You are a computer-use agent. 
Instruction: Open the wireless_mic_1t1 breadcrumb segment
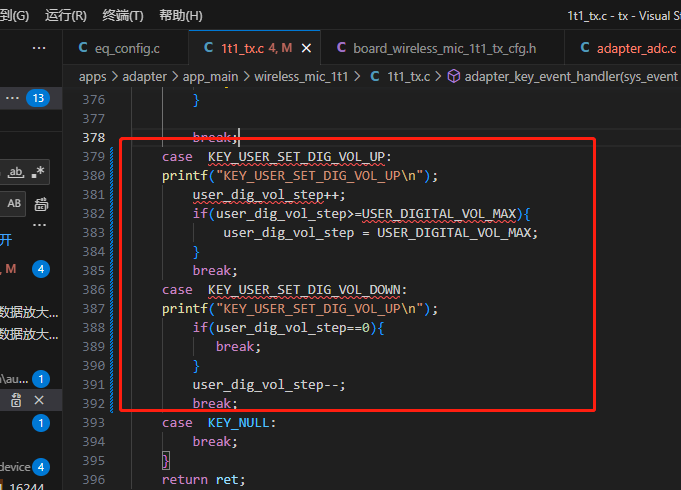pos(301,77)
